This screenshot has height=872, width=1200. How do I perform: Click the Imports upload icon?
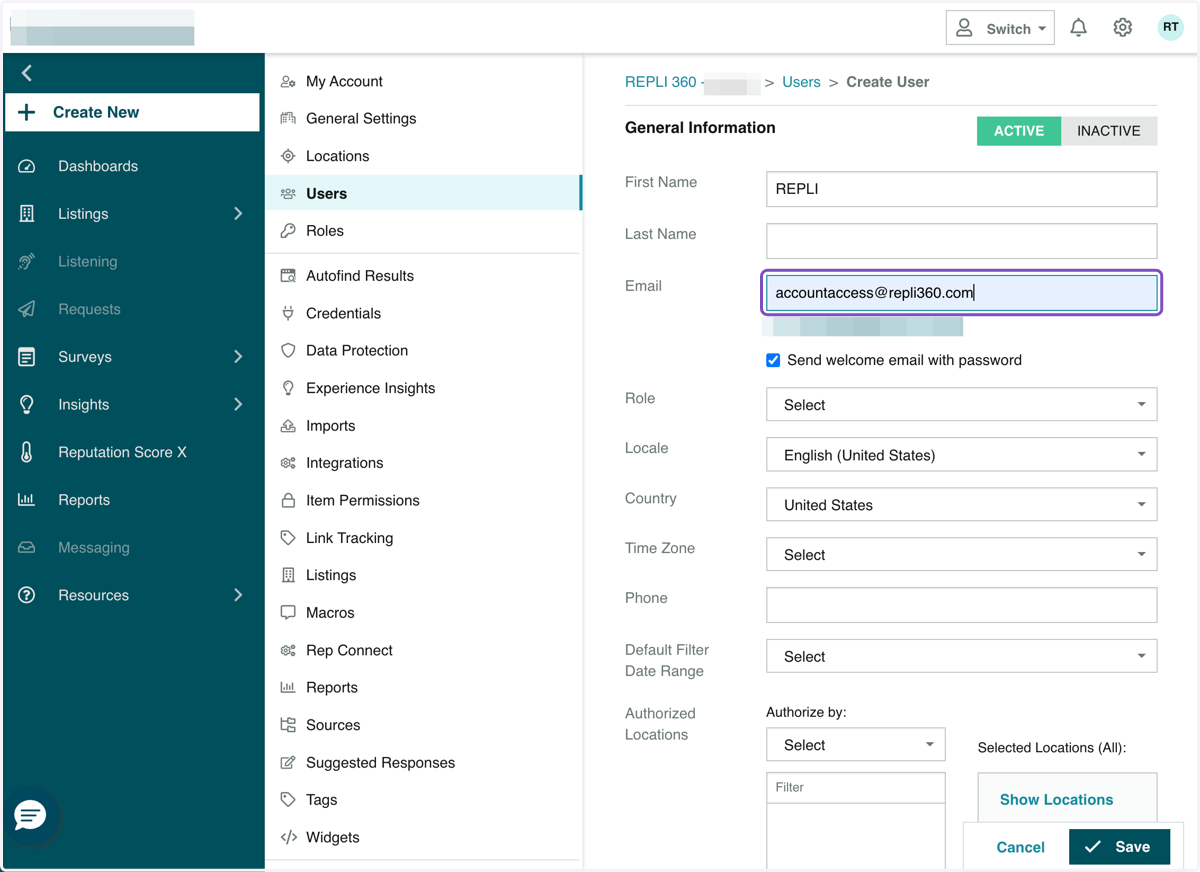[x=288, y=426]
